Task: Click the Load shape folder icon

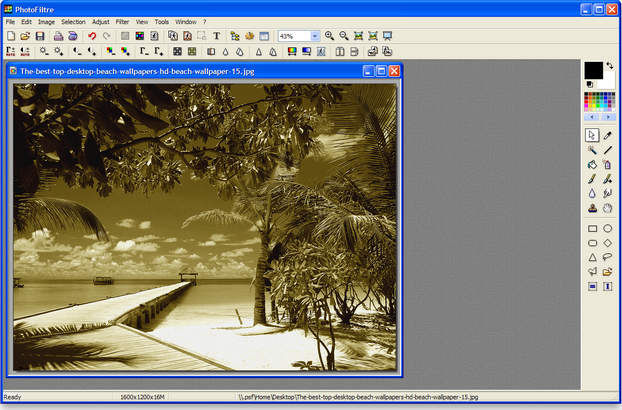Action: tap(607, 272)
